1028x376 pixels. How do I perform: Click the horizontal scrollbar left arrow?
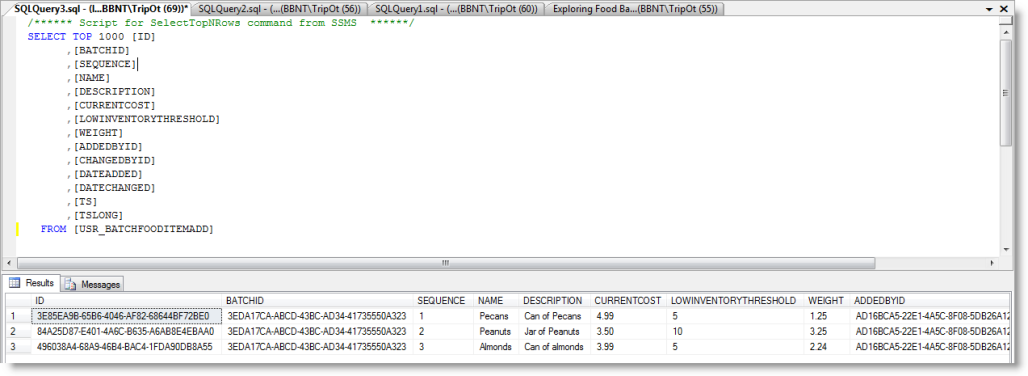tap(10, 263)
